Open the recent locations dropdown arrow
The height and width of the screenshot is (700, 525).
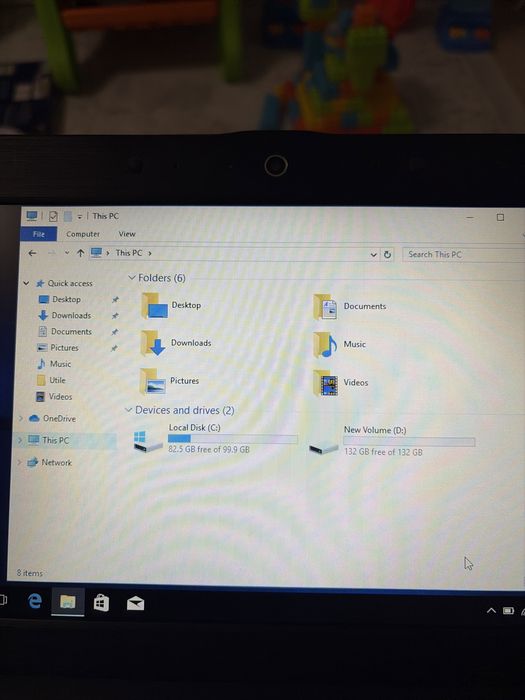click(x=67, y=253)
